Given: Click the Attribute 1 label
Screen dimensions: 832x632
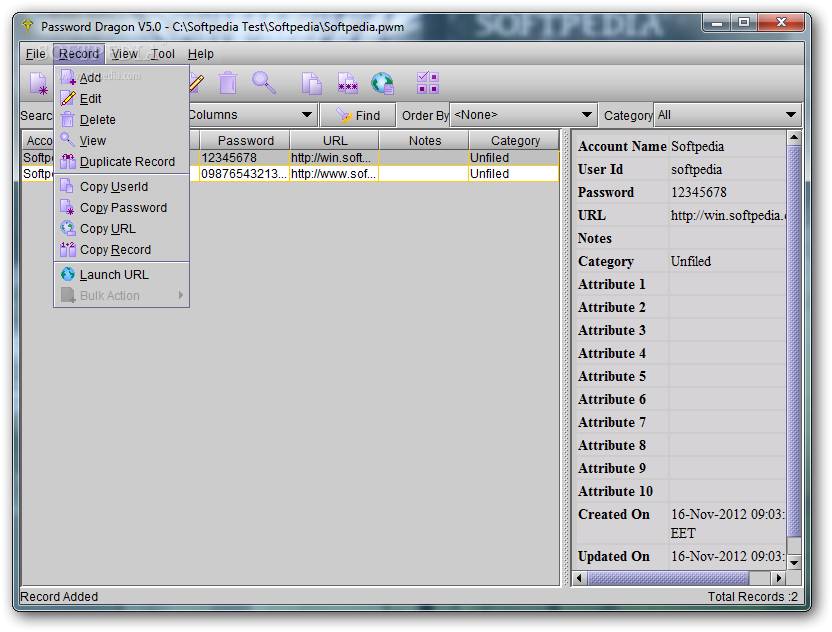Looking at the screenshot, I should [612, 284].
